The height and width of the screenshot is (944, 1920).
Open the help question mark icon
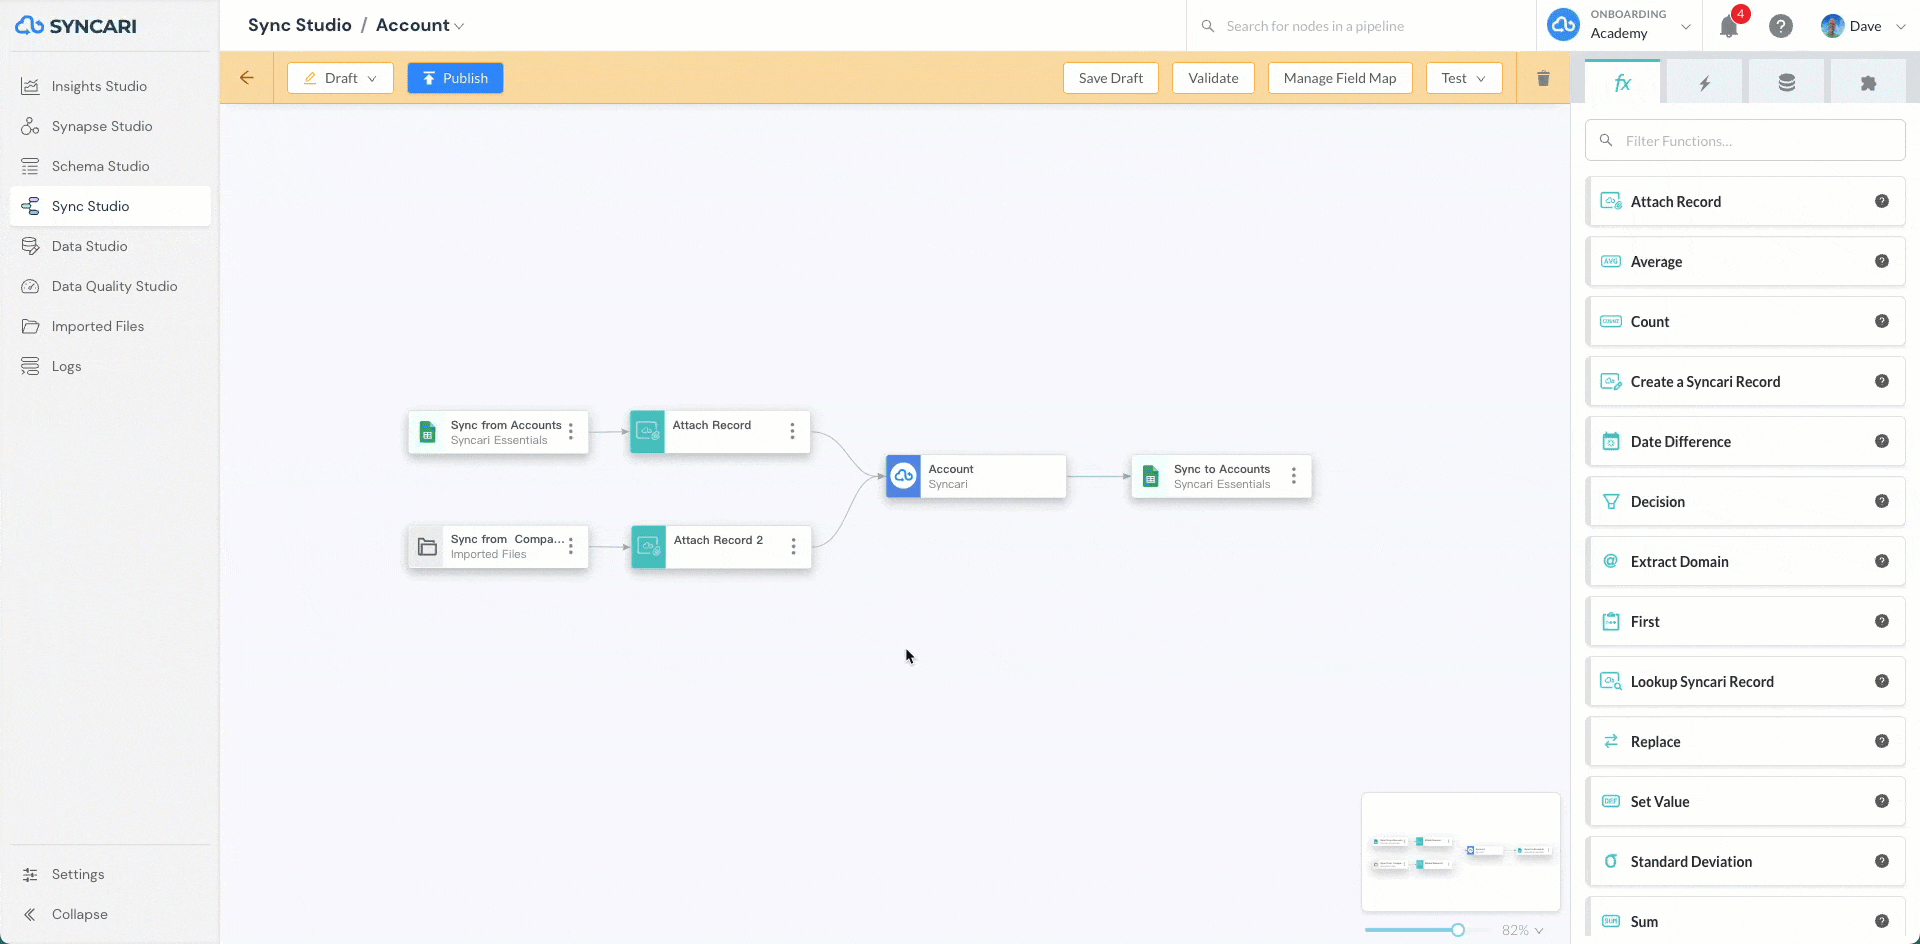pos(1781,26)
